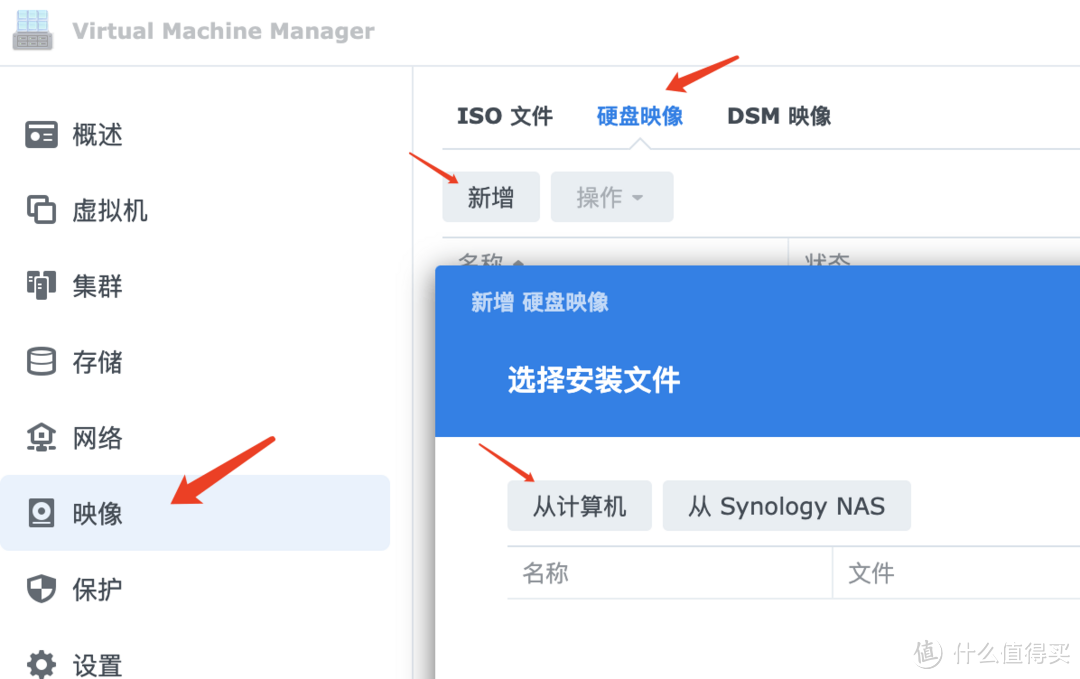Select the 概述 (Overview) sidebar icon
Viewport: 1080px width, 679px height.
point(41,134)
